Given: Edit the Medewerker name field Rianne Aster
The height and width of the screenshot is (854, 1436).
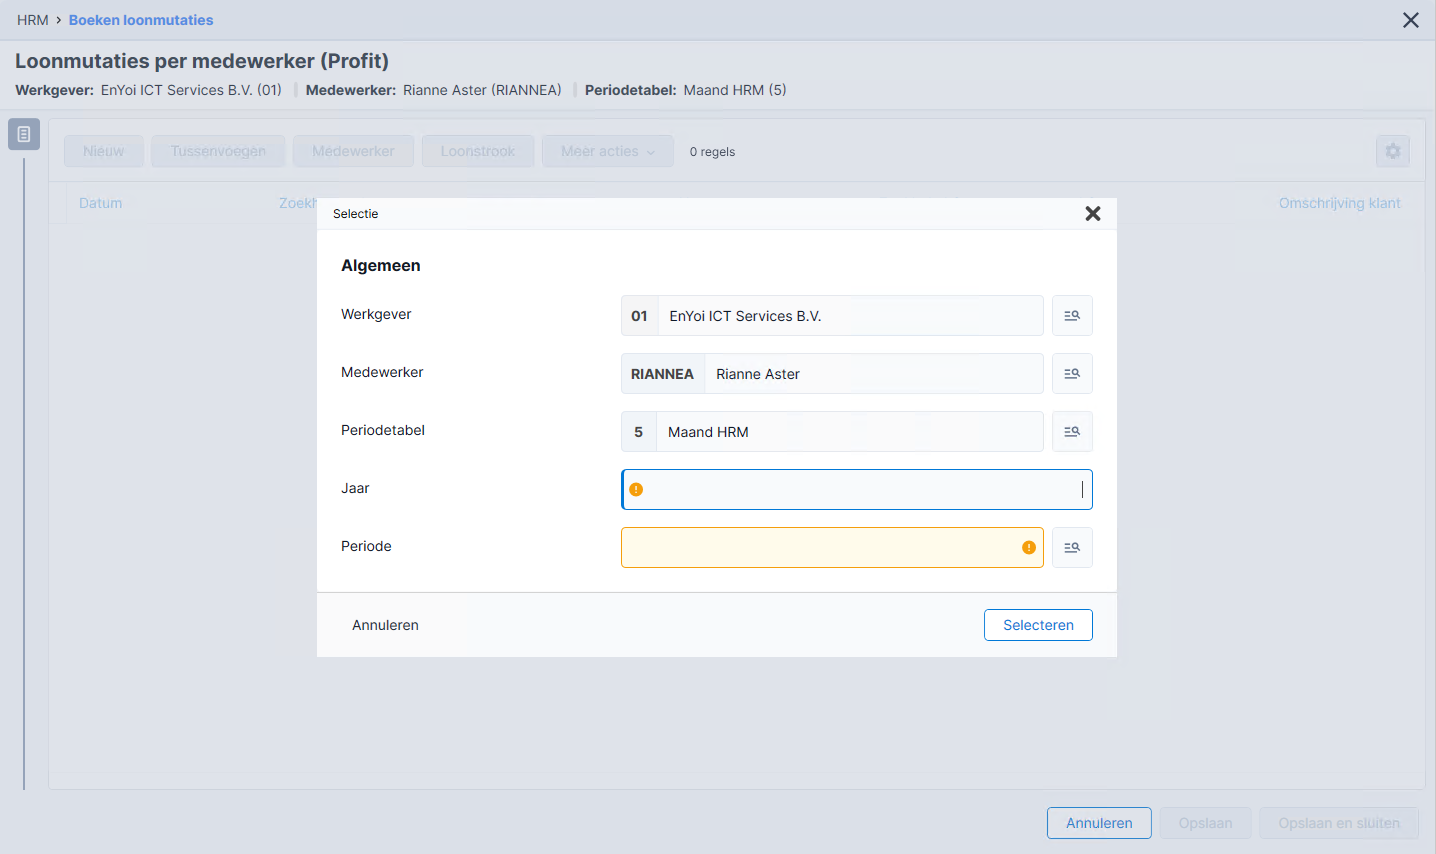Looking at the screenshot, I should tap(874, 374).
